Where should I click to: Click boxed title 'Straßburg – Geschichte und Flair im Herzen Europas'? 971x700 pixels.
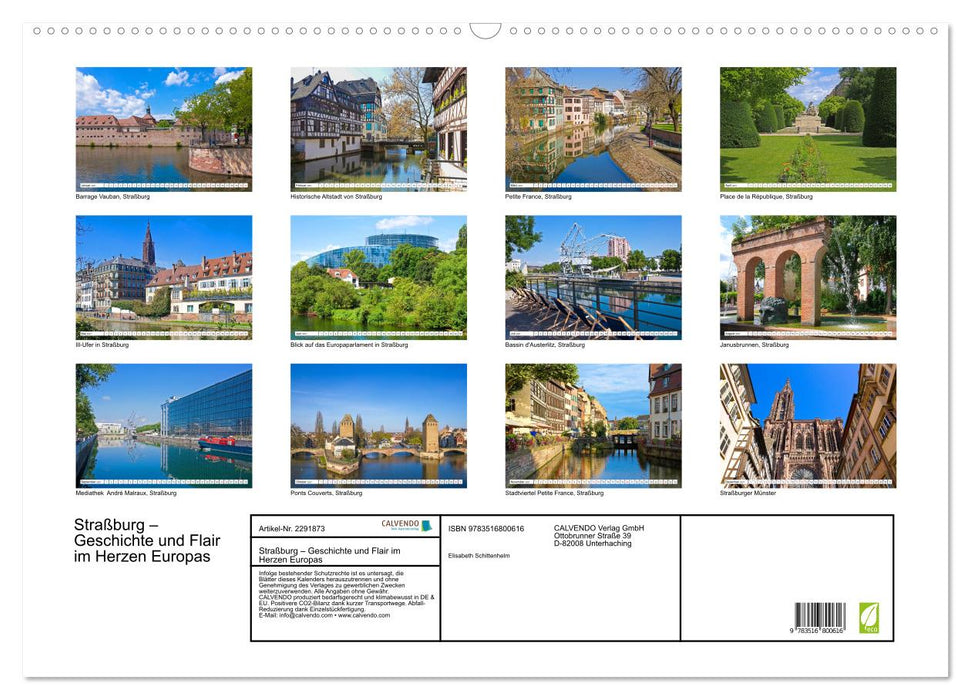click(329, 554)
